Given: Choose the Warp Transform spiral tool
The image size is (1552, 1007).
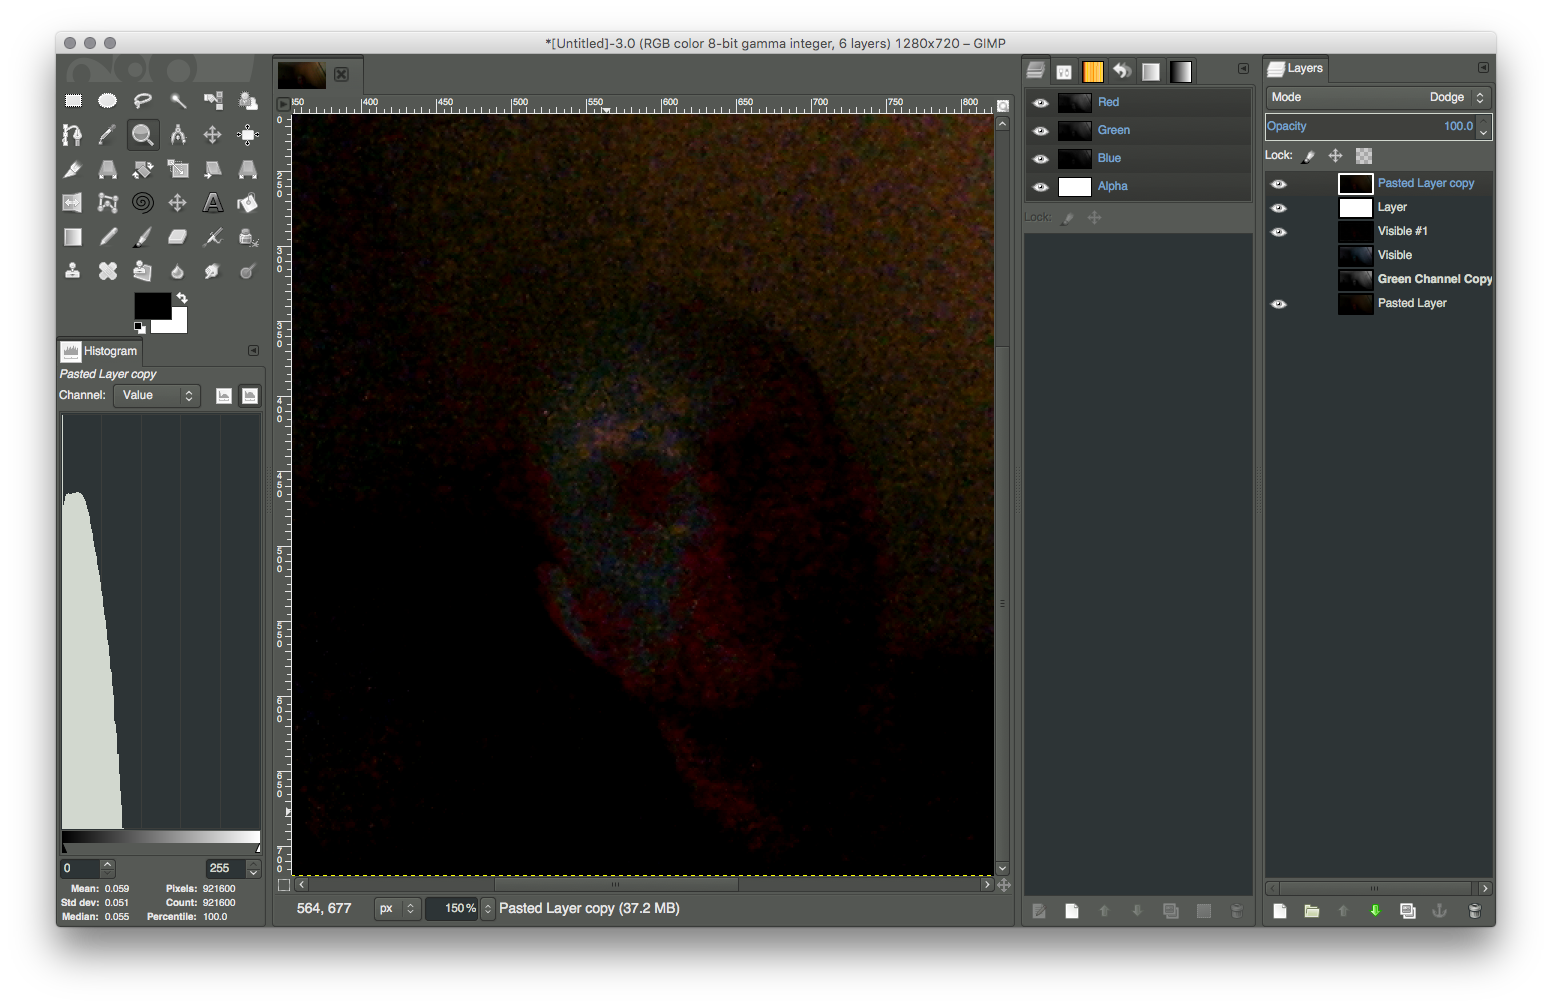Looking at the screenshot, I should [x=143, y=203].
